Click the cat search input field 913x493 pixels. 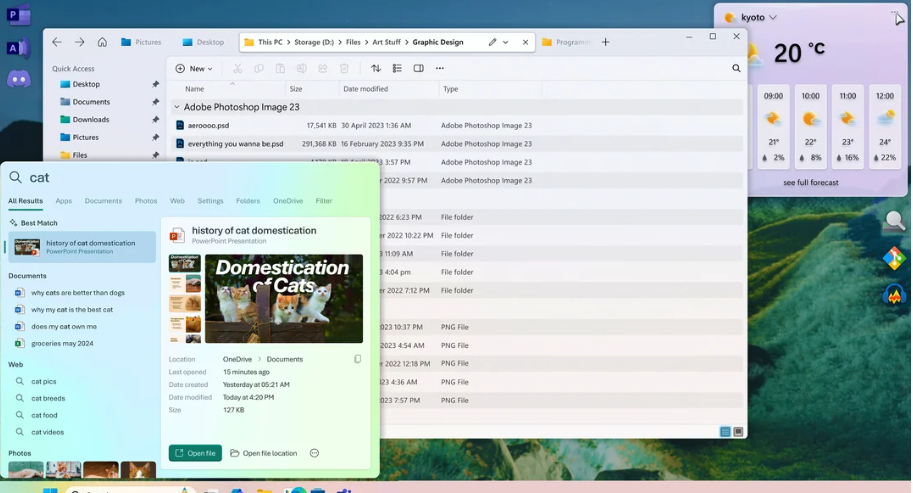[192, 178]
